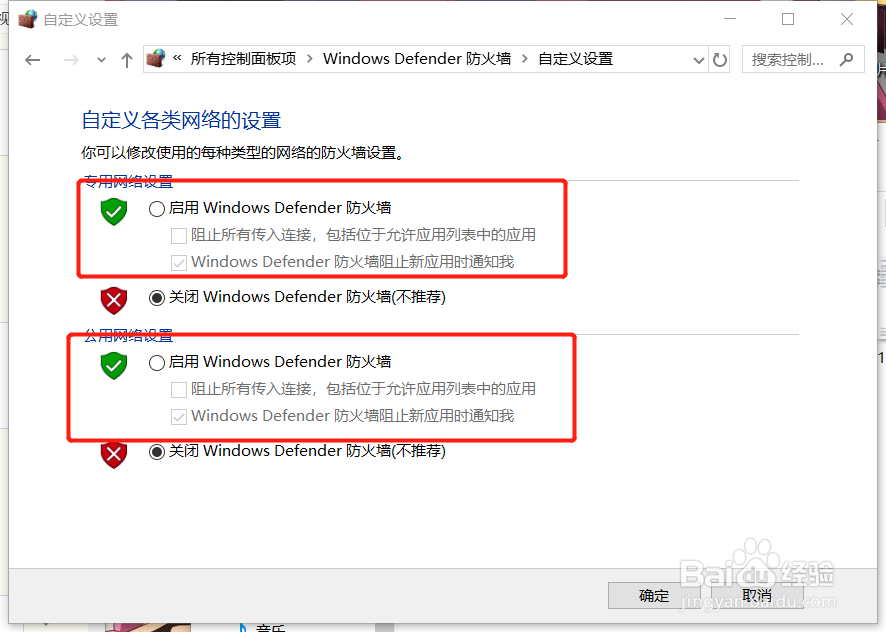Image resolution: width=886 pixels, height=632 pixels.
Task: Open the Windows Defender 防火墙 breadcrumb
Action: coord(417,59)
